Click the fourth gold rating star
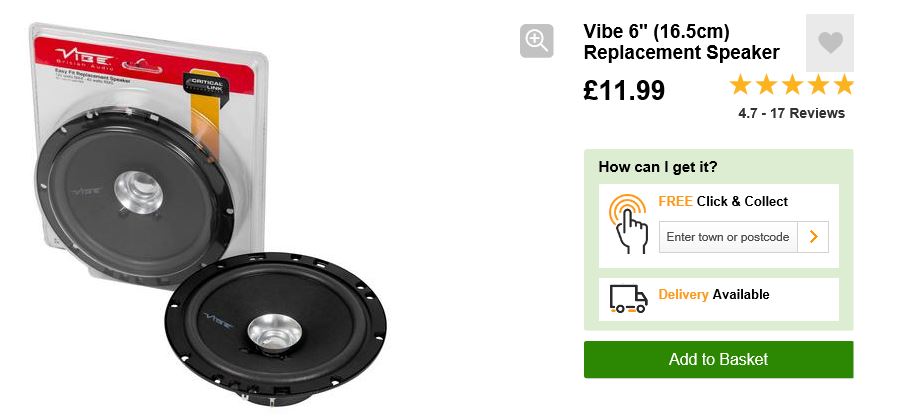Screen dimensions: 901x417 (x=818, y=84)
